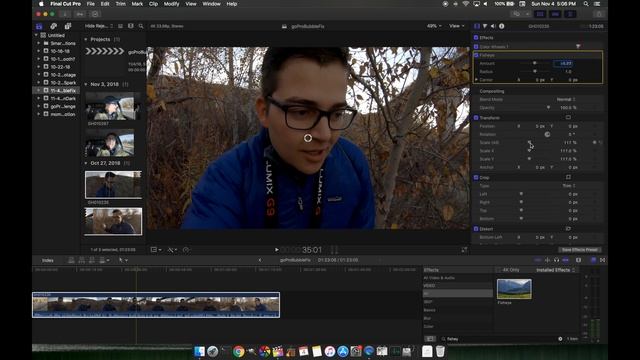Collapse the Untitled library disclosure triangle
This screenshot has height=360, width=640.
coord(36,35)
